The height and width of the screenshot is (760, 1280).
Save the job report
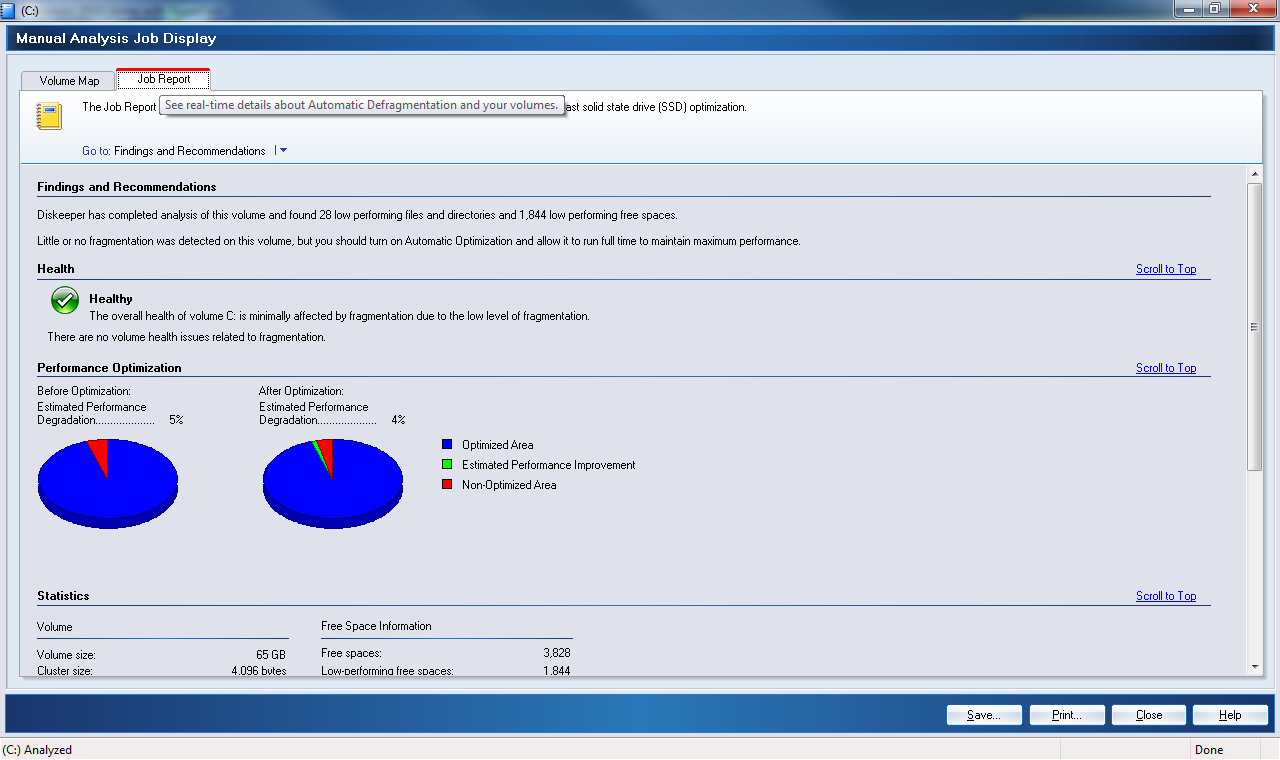[984, 715]
